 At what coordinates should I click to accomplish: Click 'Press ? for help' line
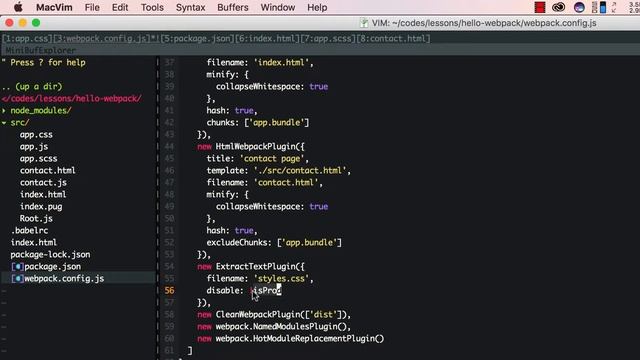click(x=44, y=62)
